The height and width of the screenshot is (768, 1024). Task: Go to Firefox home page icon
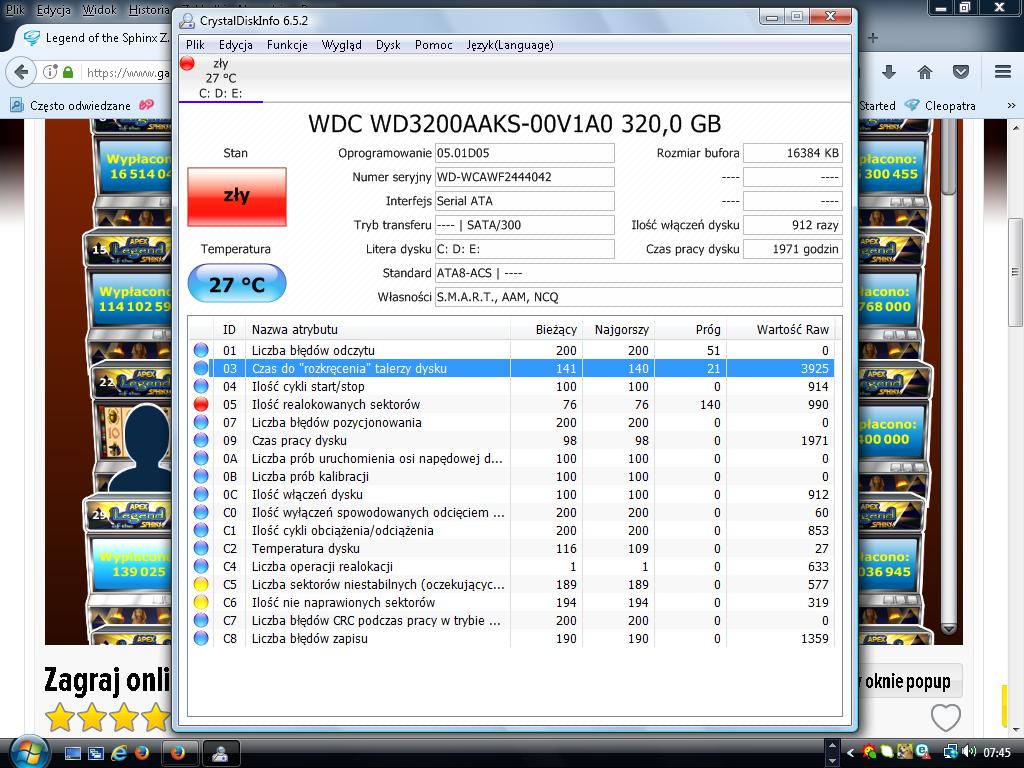[x=925, y=72]
